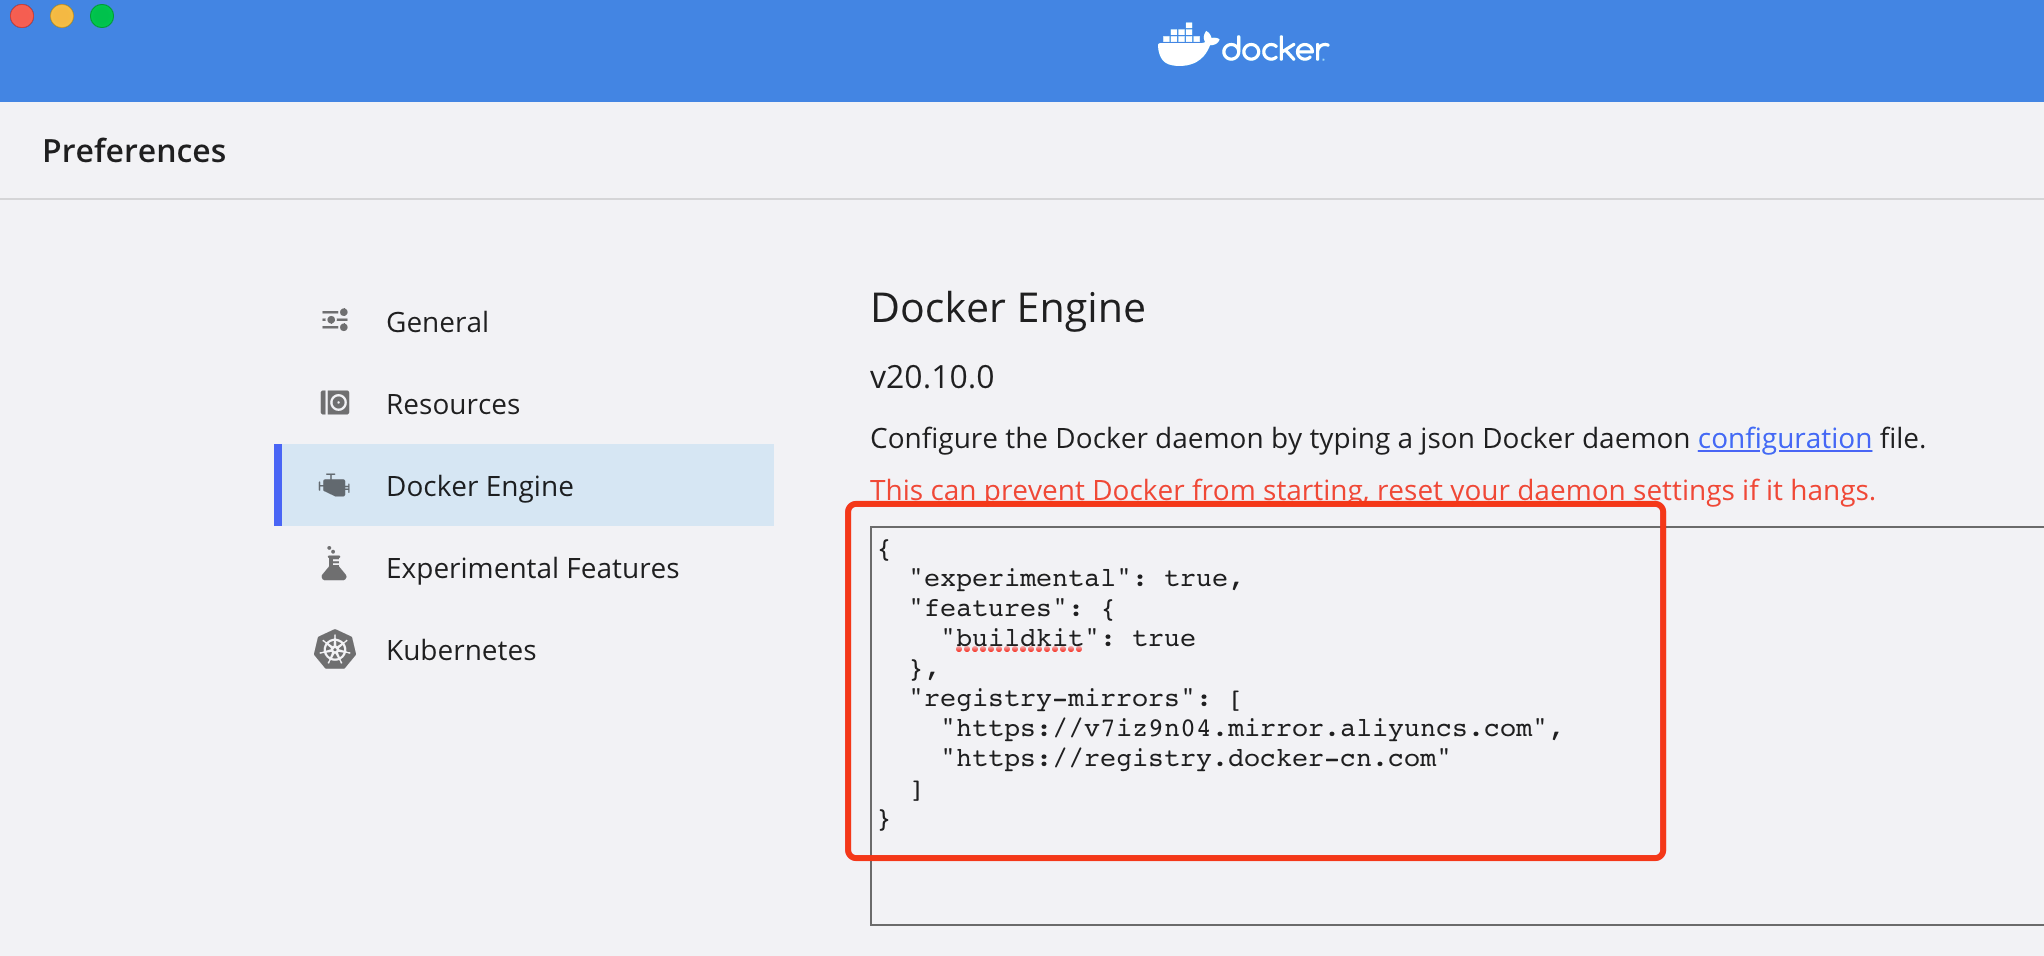Click the Preferences title
The image size is (2044, 956).
click(x=134, y=151)
